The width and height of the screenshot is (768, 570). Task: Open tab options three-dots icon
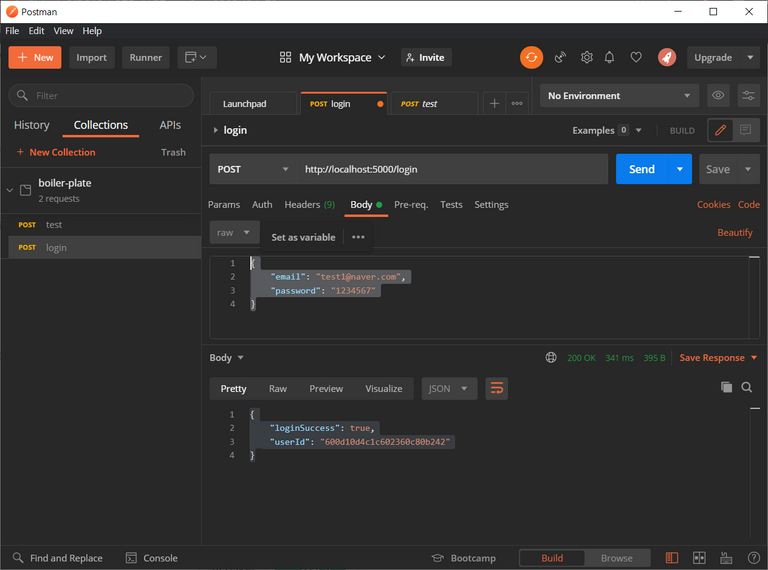pos(517,103)
